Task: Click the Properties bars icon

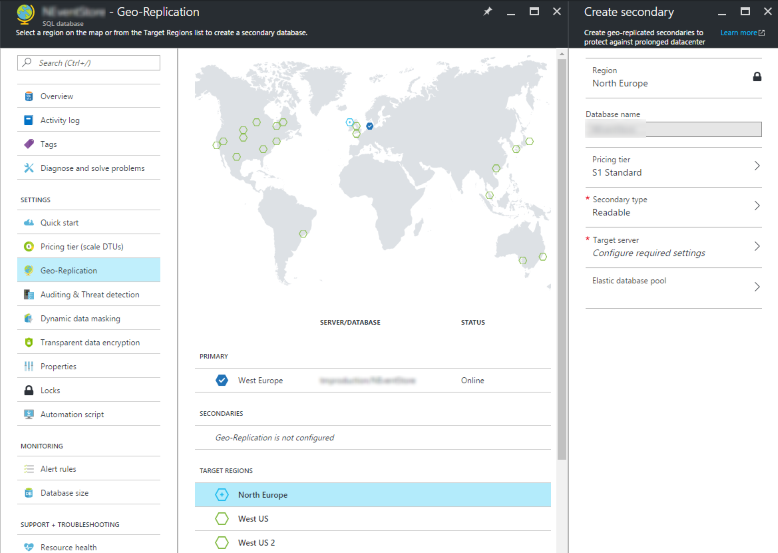Action: click(29, 367)
